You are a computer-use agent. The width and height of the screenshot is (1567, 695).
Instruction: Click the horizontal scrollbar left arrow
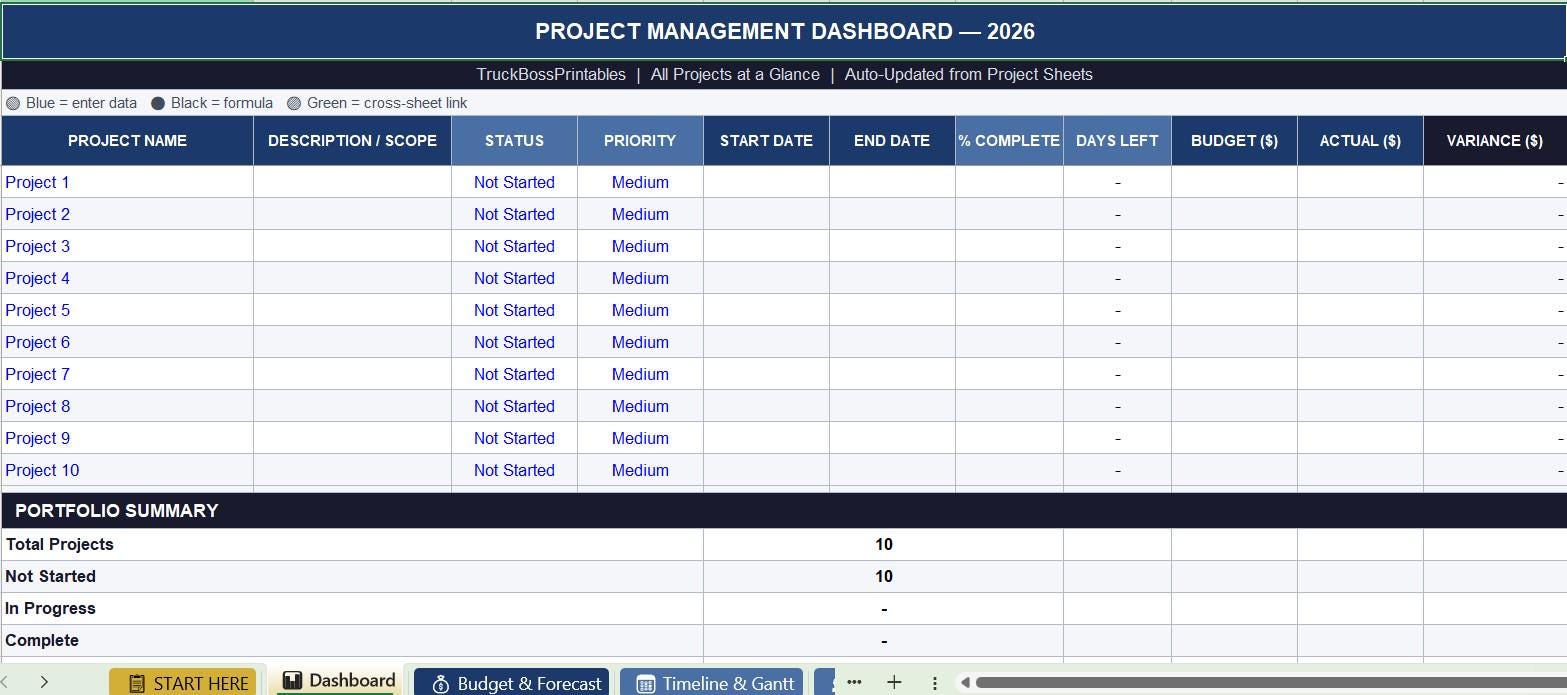tap(965, 683)
